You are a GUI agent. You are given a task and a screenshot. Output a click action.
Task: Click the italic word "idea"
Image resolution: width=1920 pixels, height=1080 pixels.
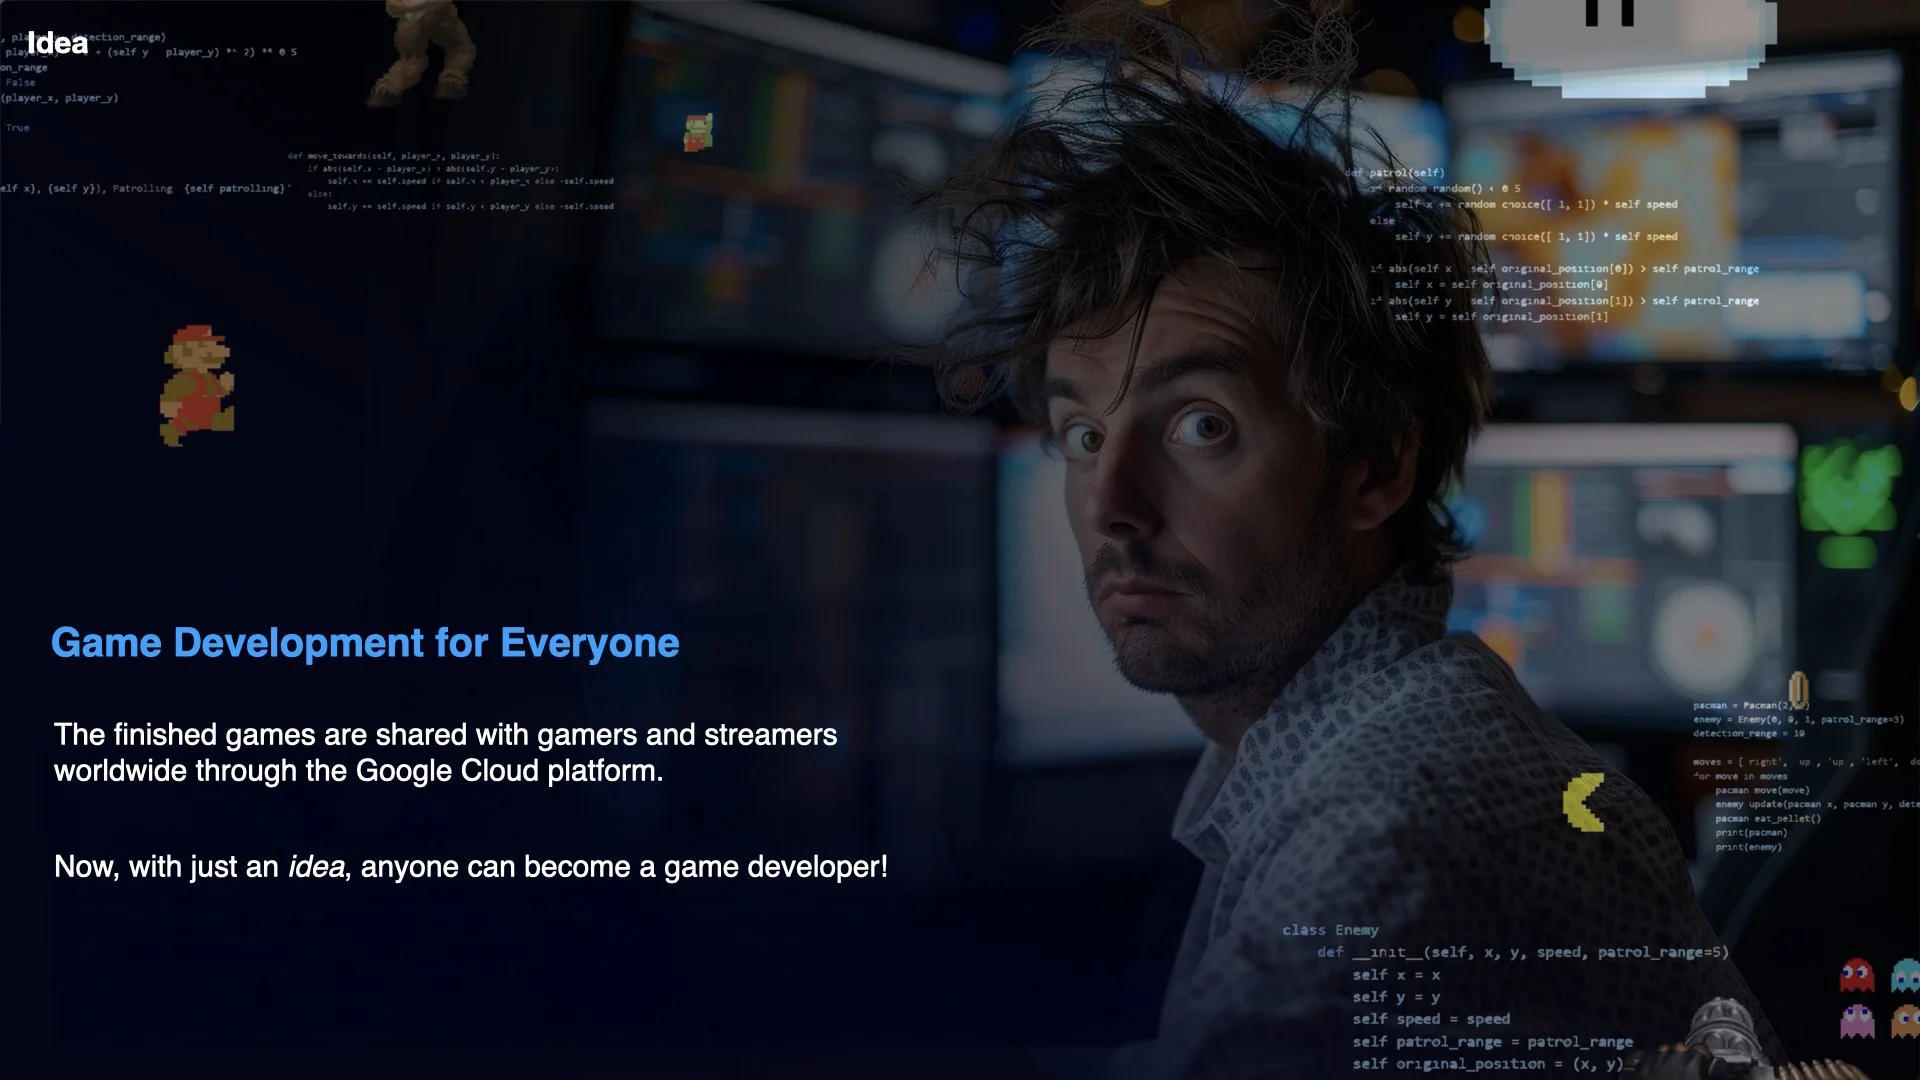(x=316, y=867)
